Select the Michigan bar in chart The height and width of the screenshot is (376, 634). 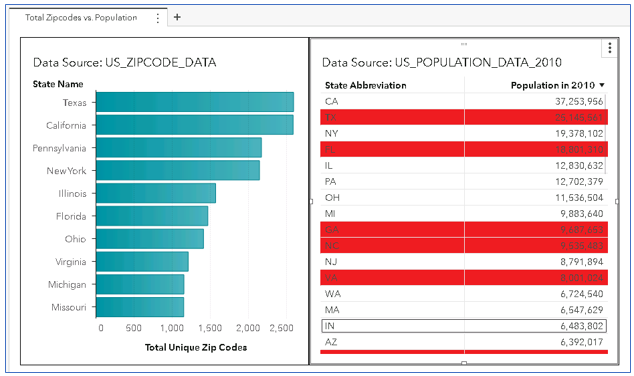[140, 284]
